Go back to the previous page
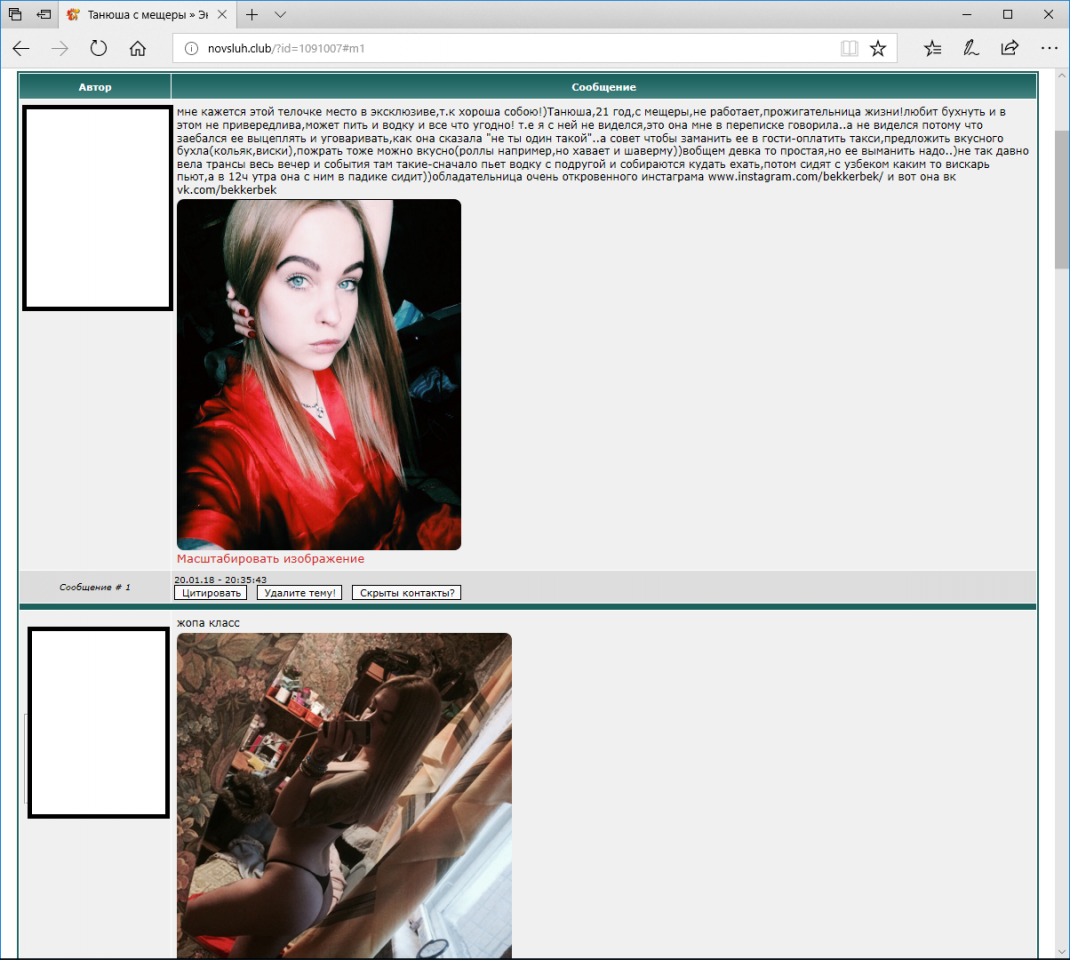 (x=21, y=48)
